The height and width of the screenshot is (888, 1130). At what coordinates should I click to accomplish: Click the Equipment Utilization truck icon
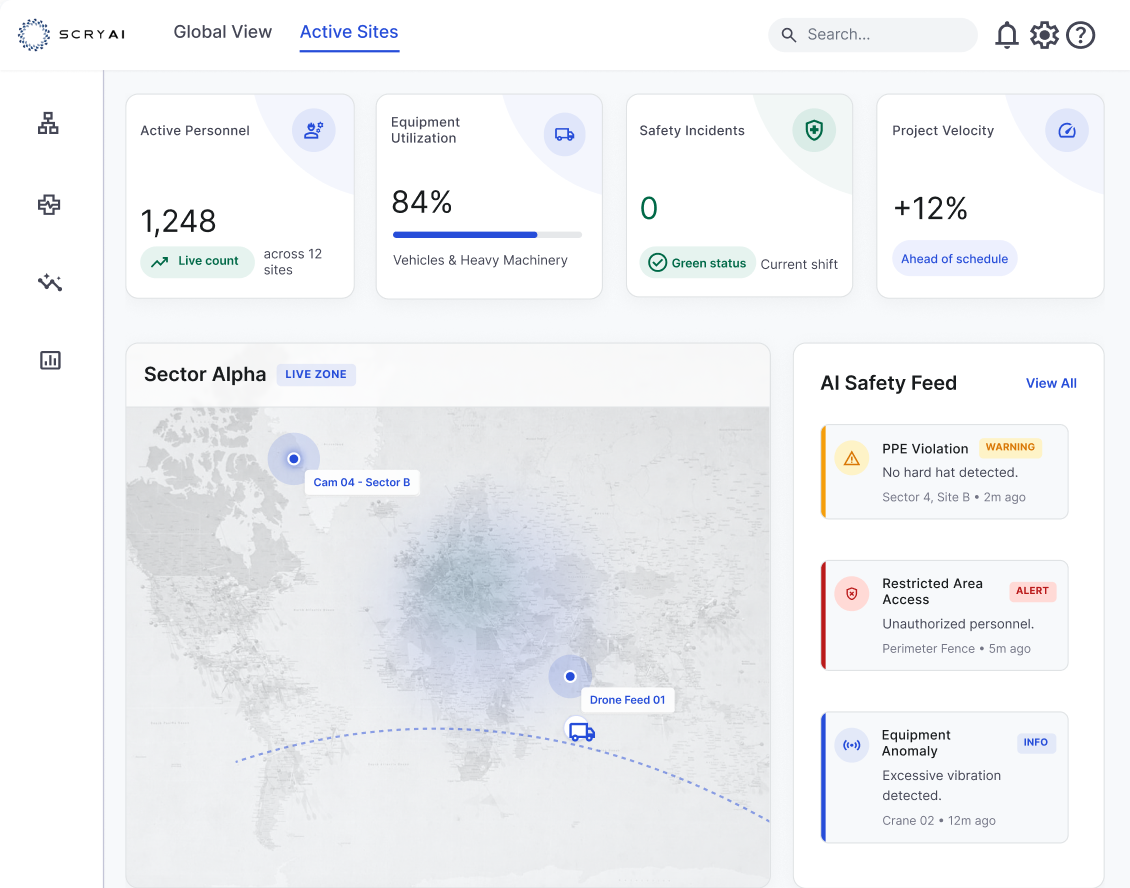tap(564, 134)
